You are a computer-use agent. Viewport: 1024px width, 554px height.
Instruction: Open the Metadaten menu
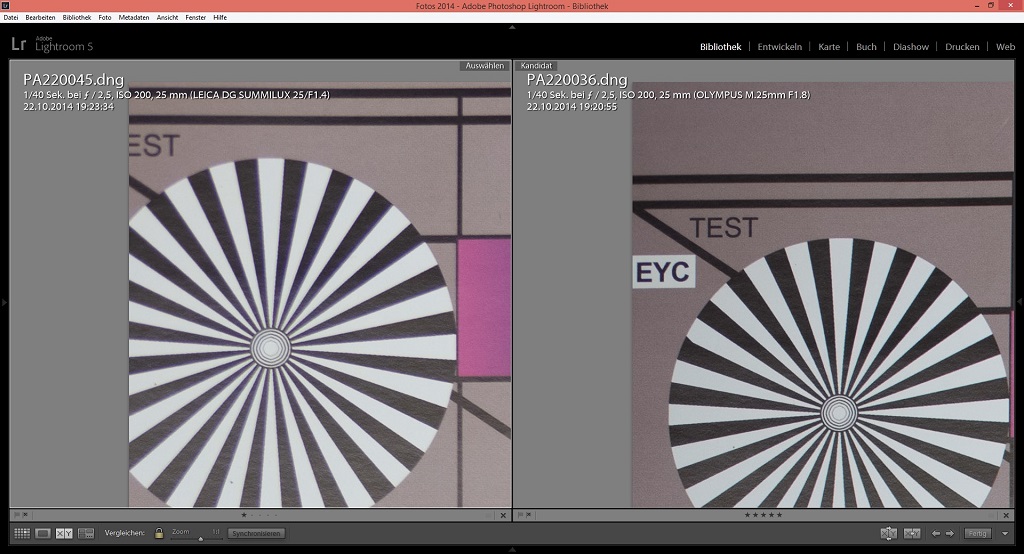click(133, 17)
